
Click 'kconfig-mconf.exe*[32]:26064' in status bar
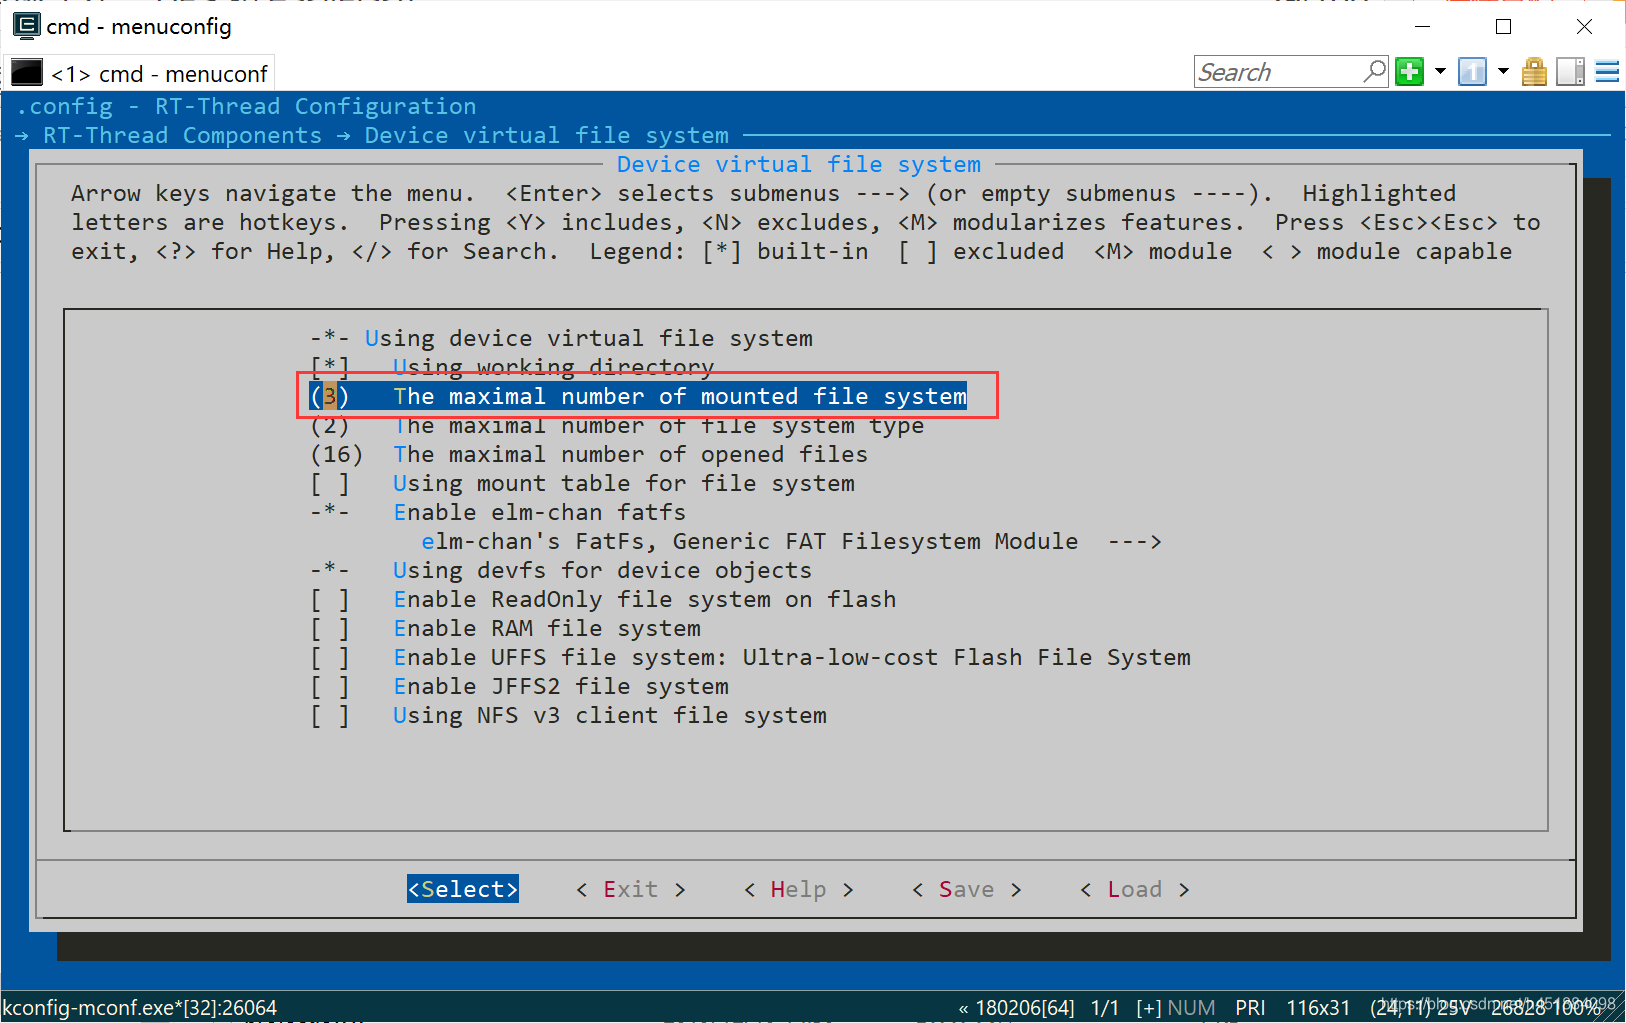140,1007
